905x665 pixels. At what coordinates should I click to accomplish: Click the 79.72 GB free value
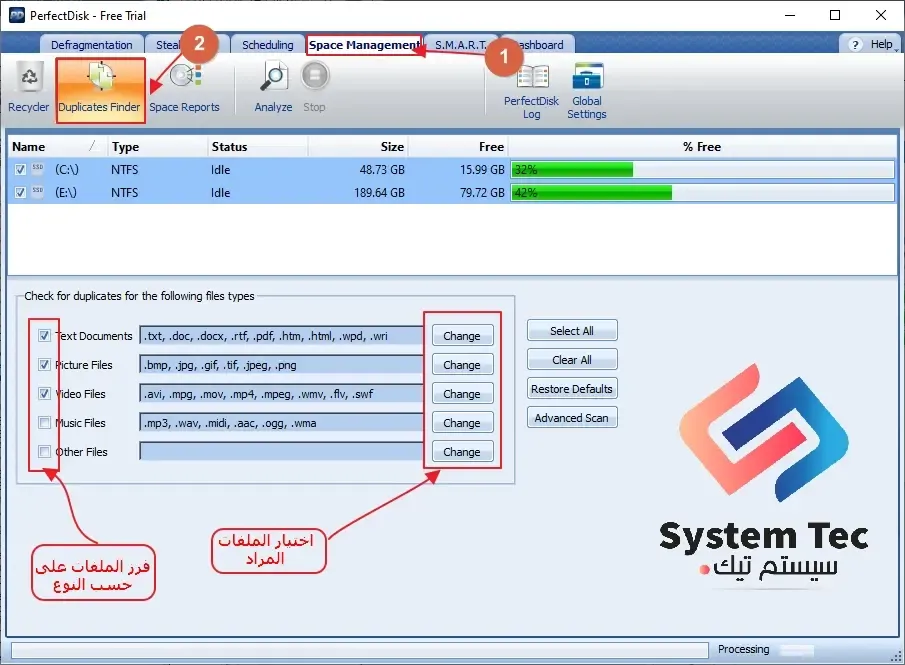(482, 193)
